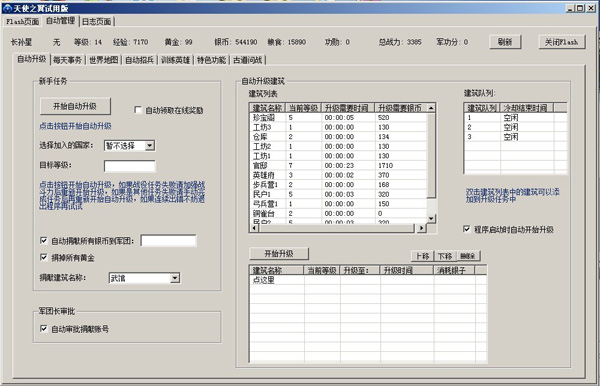Sort by 当前等级 column in building list
This screenshot has width=600, height=386.
pos(303,108)
